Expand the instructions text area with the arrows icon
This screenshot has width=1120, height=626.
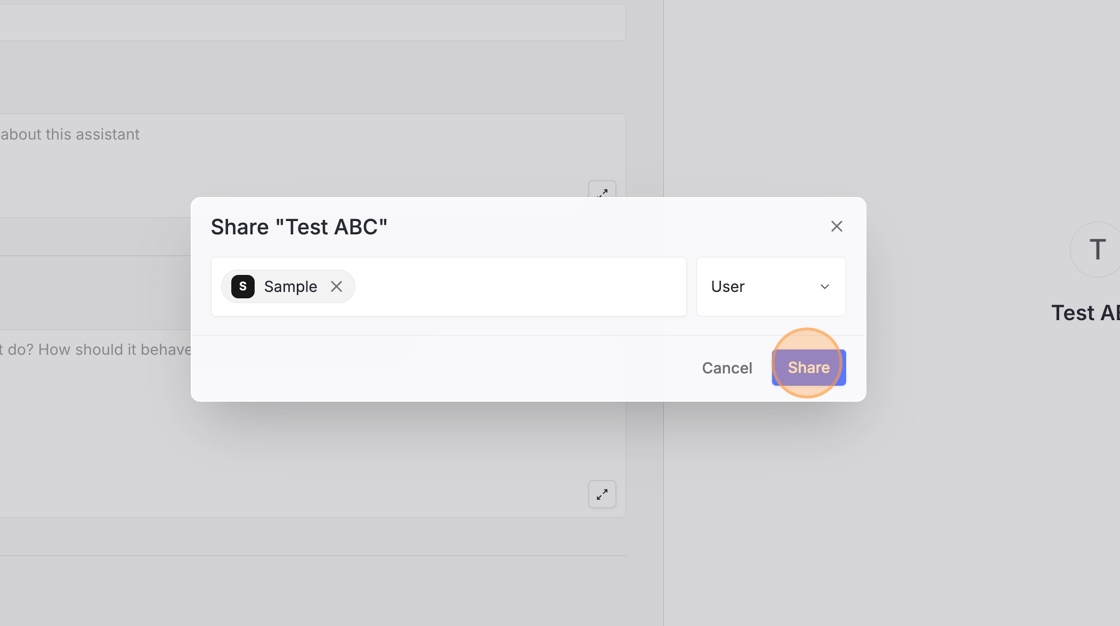[602, 494]
